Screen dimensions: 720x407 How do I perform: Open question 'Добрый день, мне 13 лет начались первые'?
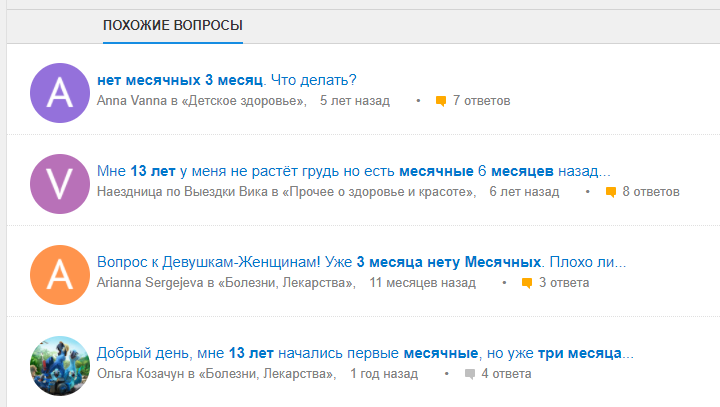(x=365, y=353)
